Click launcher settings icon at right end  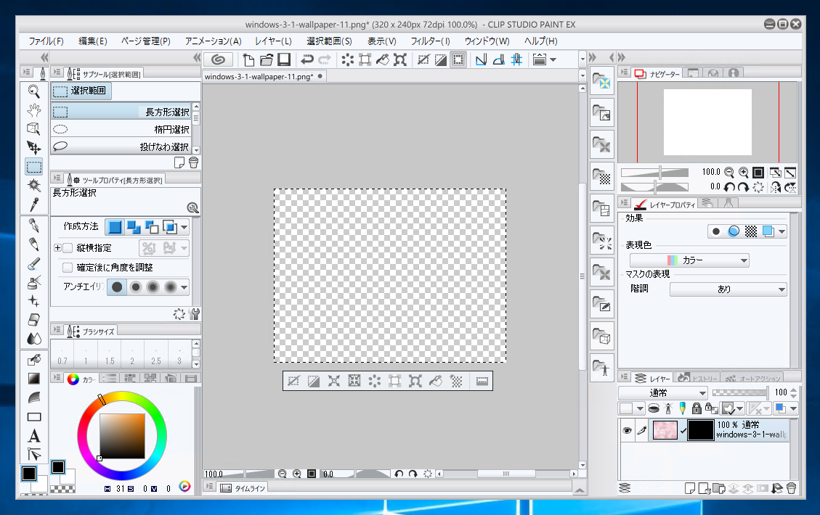pyautogui.click(x=482, y=381)
